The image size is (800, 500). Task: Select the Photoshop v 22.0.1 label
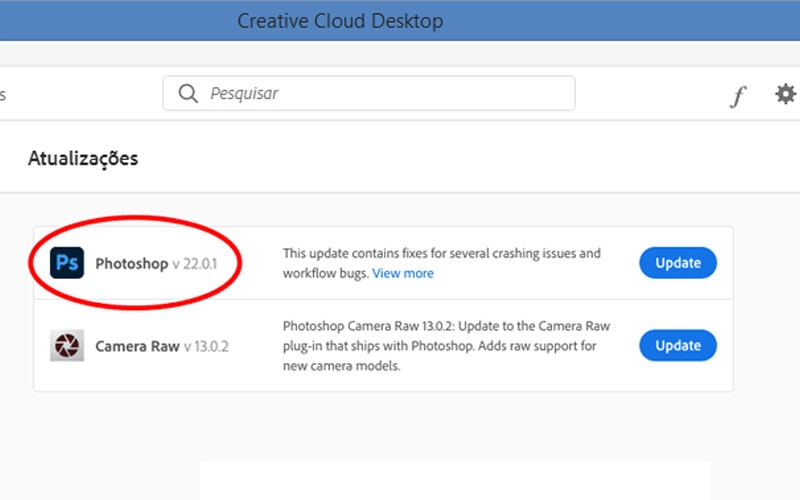pyautogui.click(x=156, y=264)
